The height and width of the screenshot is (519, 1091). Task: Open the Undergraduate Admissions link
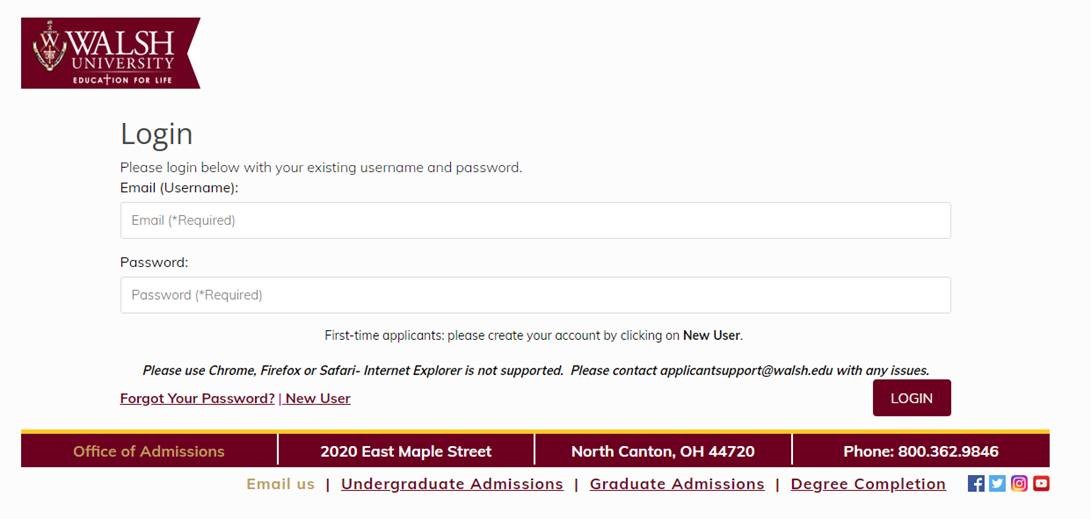pyautogui.click(x=452, y=484)
